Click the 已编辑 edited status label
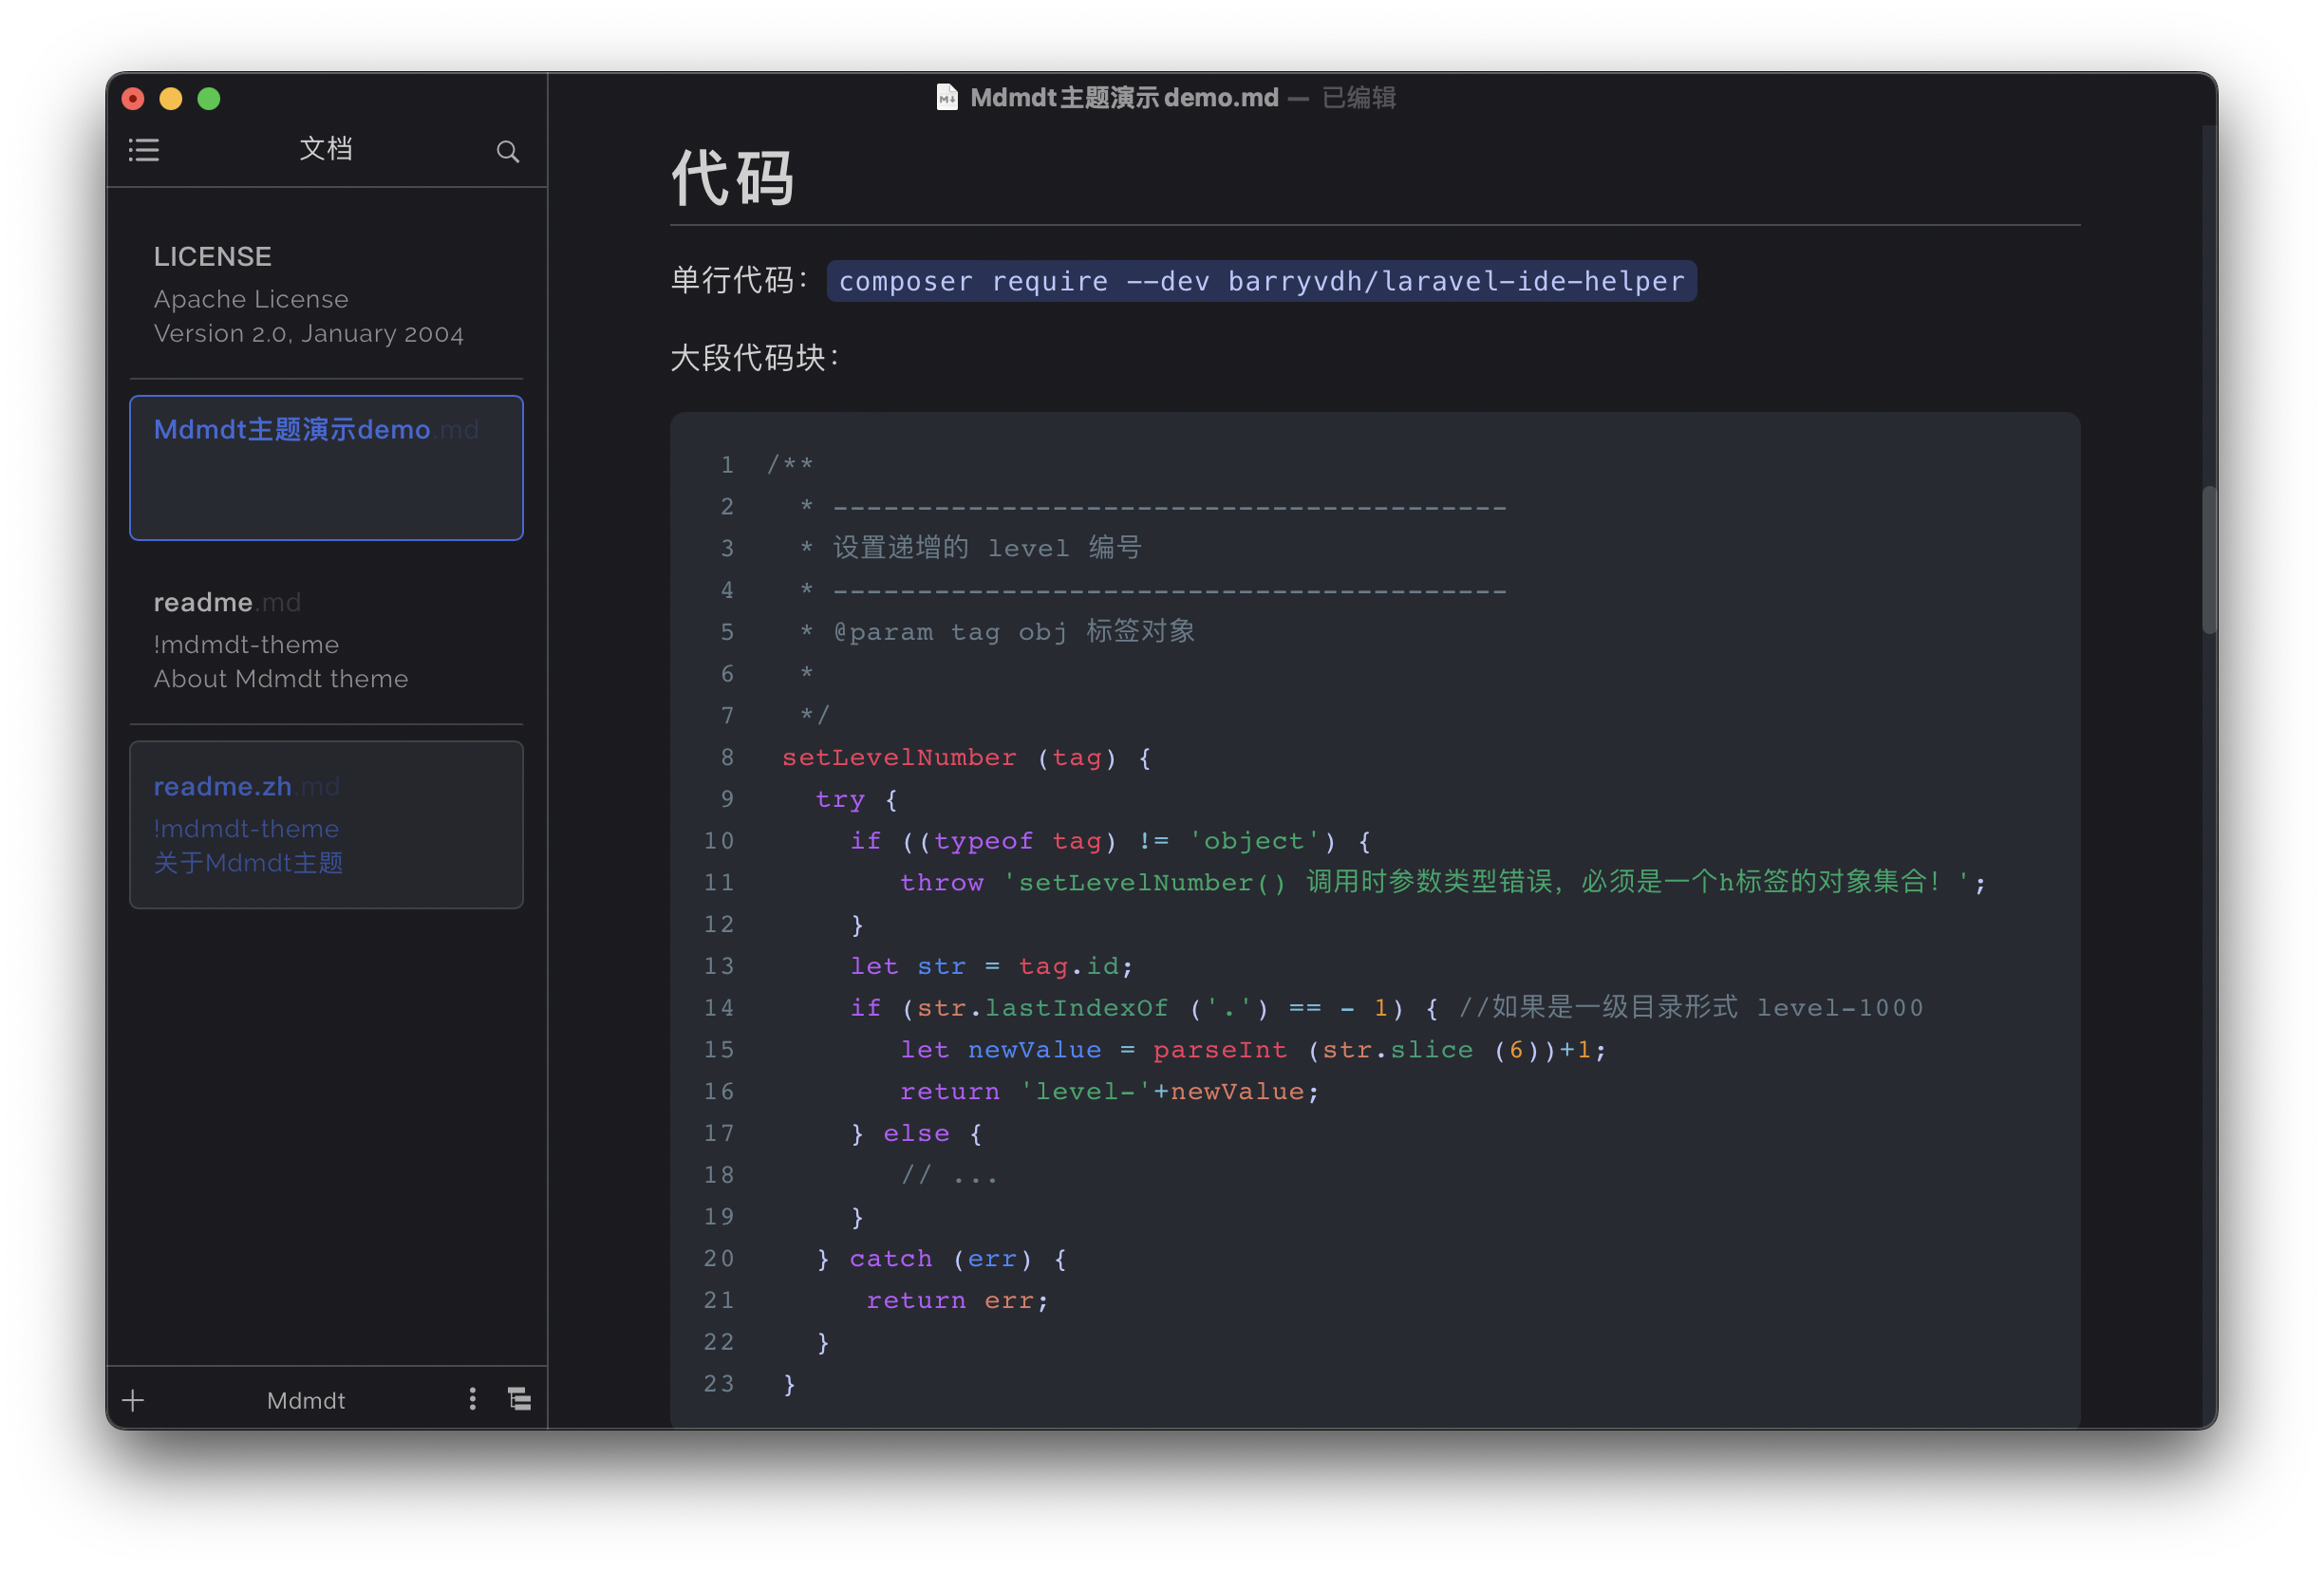This screenshot has width=2324, height=1570. click(1358, 97)
